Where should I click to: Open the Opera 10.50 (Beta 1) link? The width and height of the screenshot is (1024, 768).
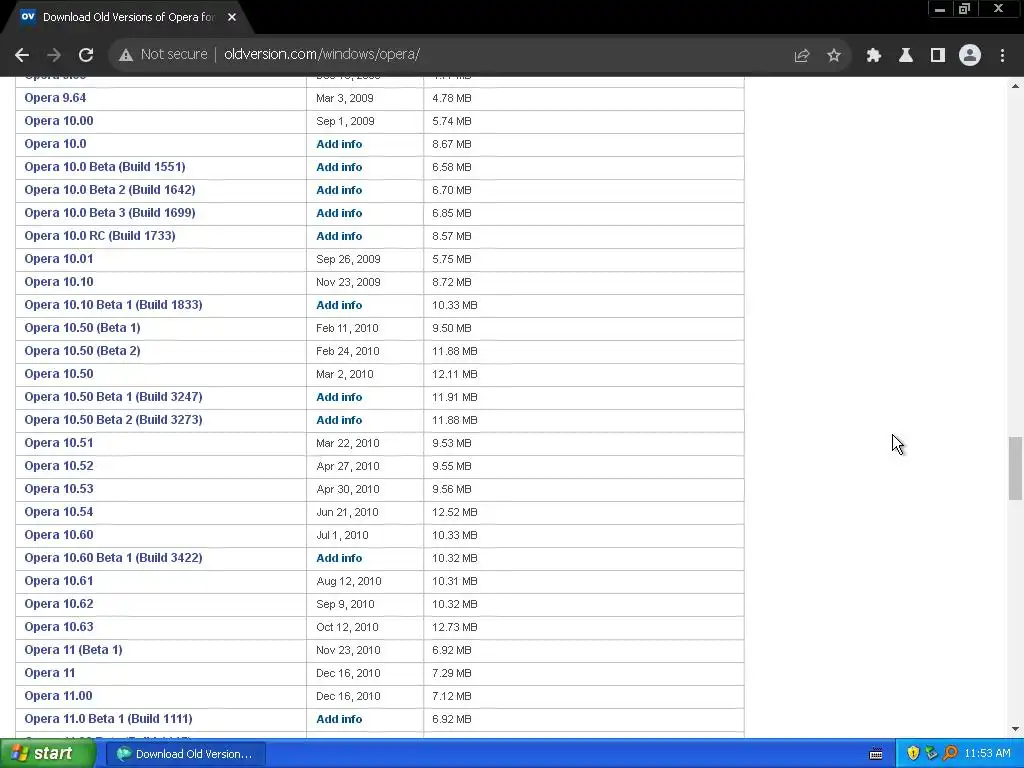click(82, 328)
